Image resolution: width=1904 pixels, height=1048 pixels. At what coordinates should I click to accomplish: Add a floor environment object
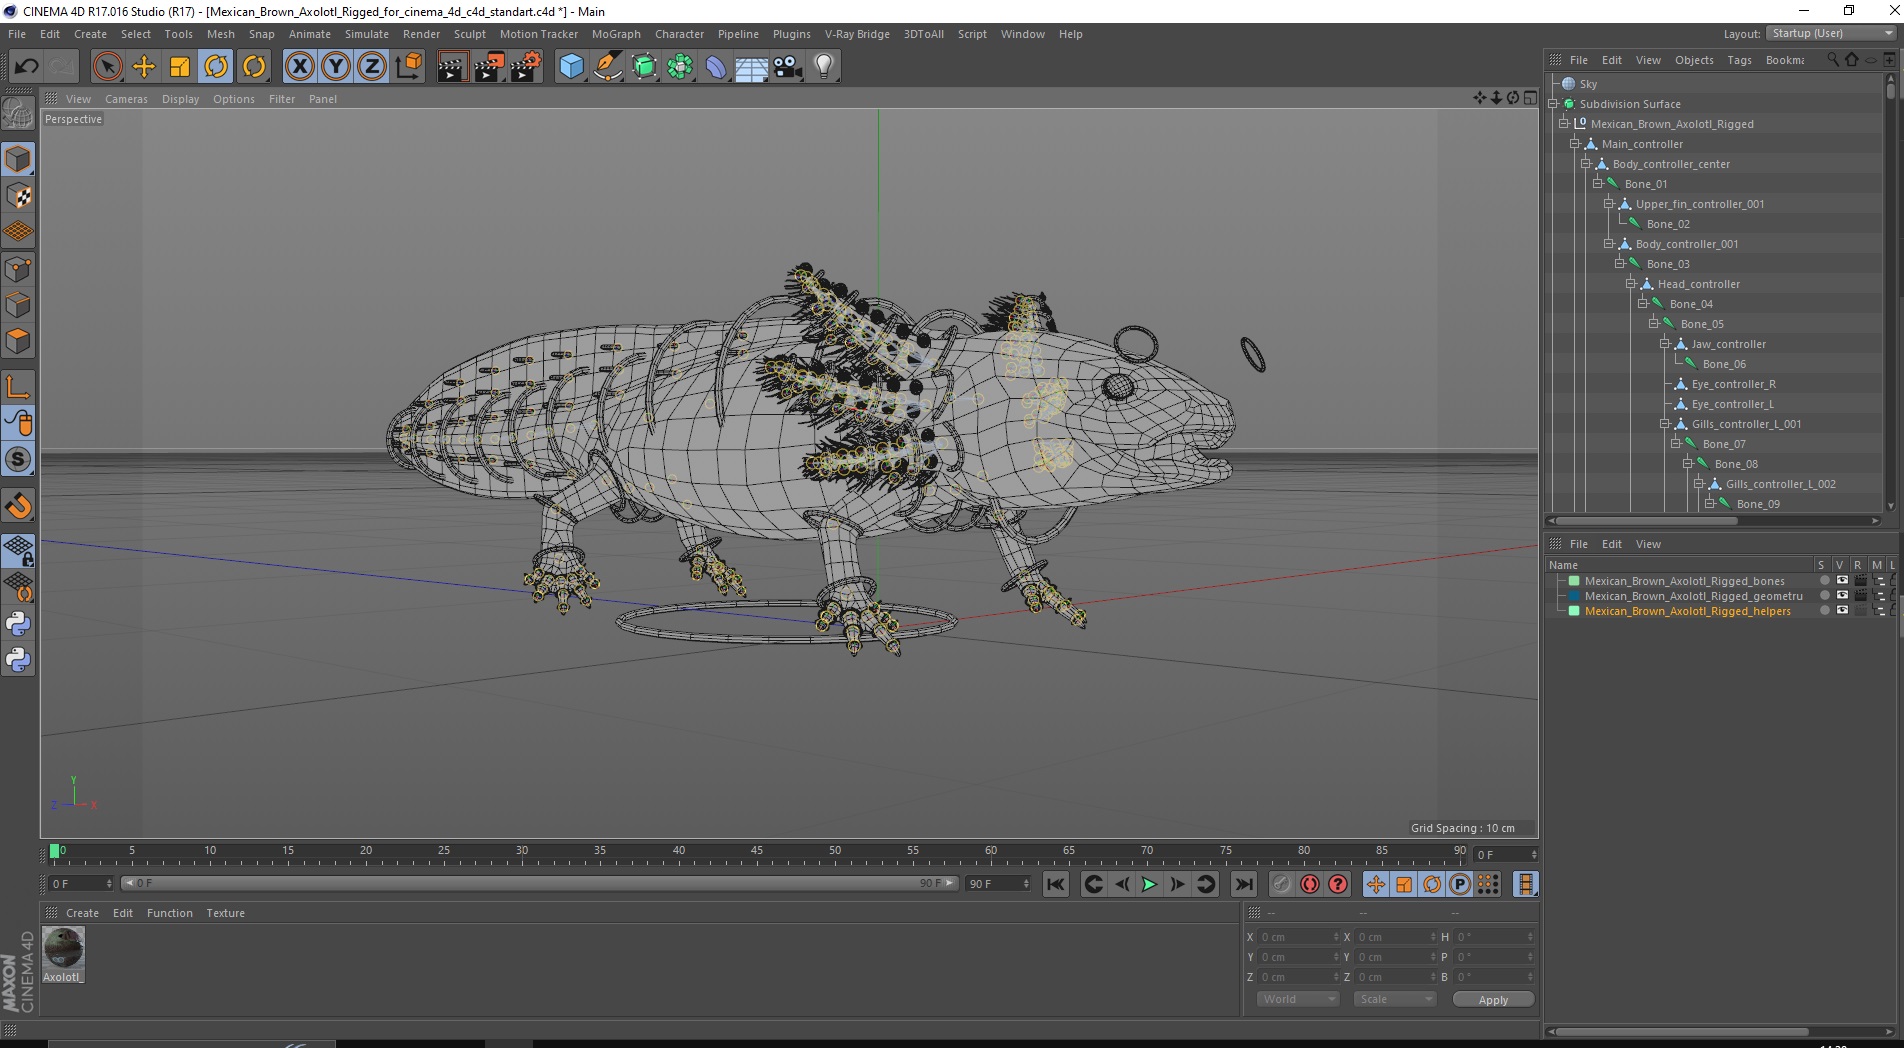(752, 67)
